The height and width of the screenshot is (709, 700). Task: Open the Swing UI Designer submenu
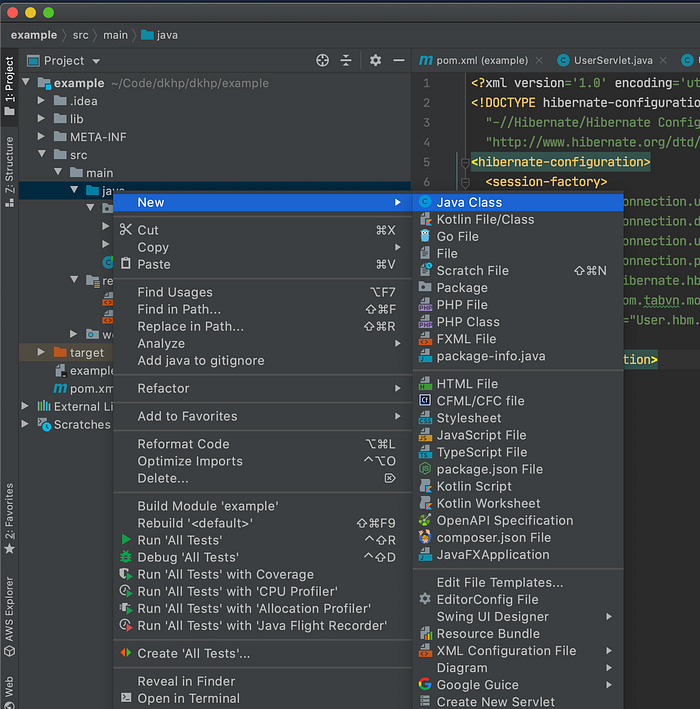click(x=518, y=616)
